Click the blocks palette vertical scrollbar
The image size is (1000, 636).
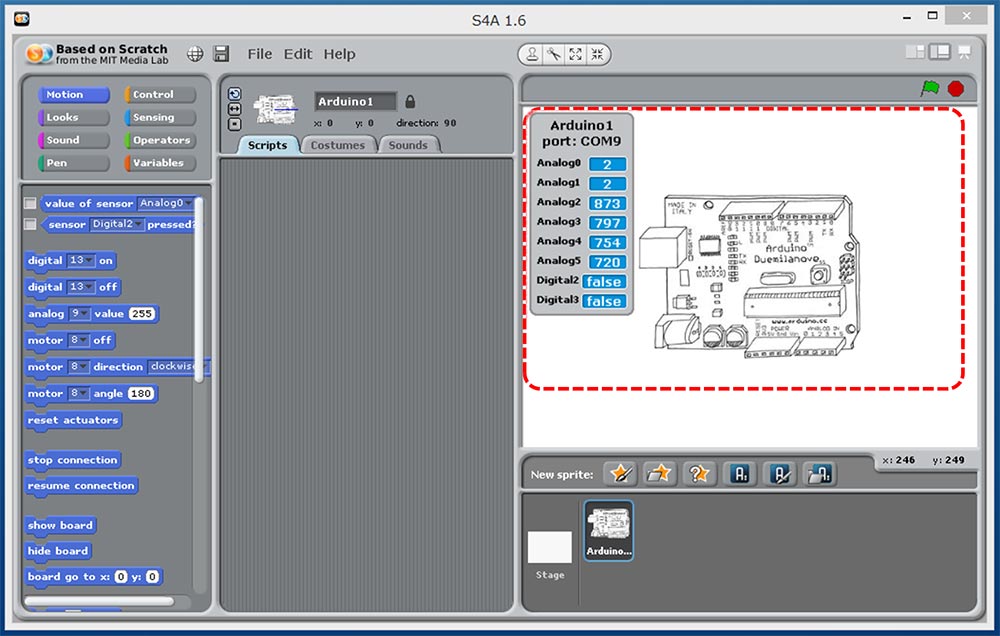[198, 289]
